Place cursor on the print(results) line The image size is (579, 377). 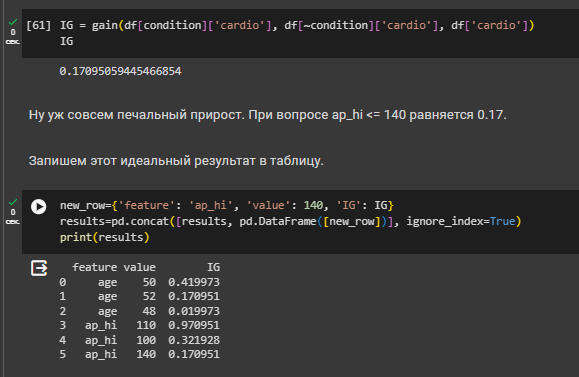pyautogui.click(x=105, y=237)
